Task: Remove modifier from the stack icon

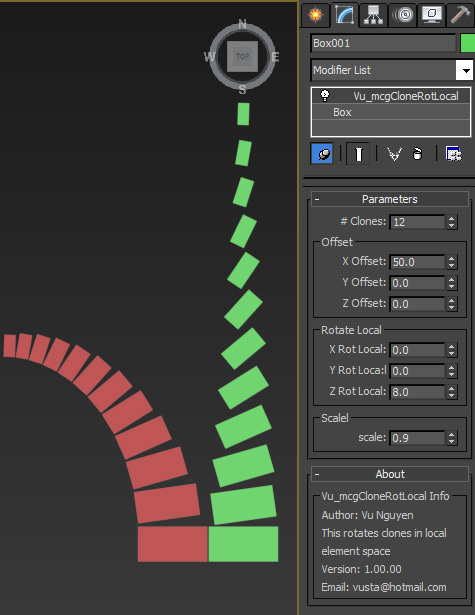Action: (x=417, y=153)
